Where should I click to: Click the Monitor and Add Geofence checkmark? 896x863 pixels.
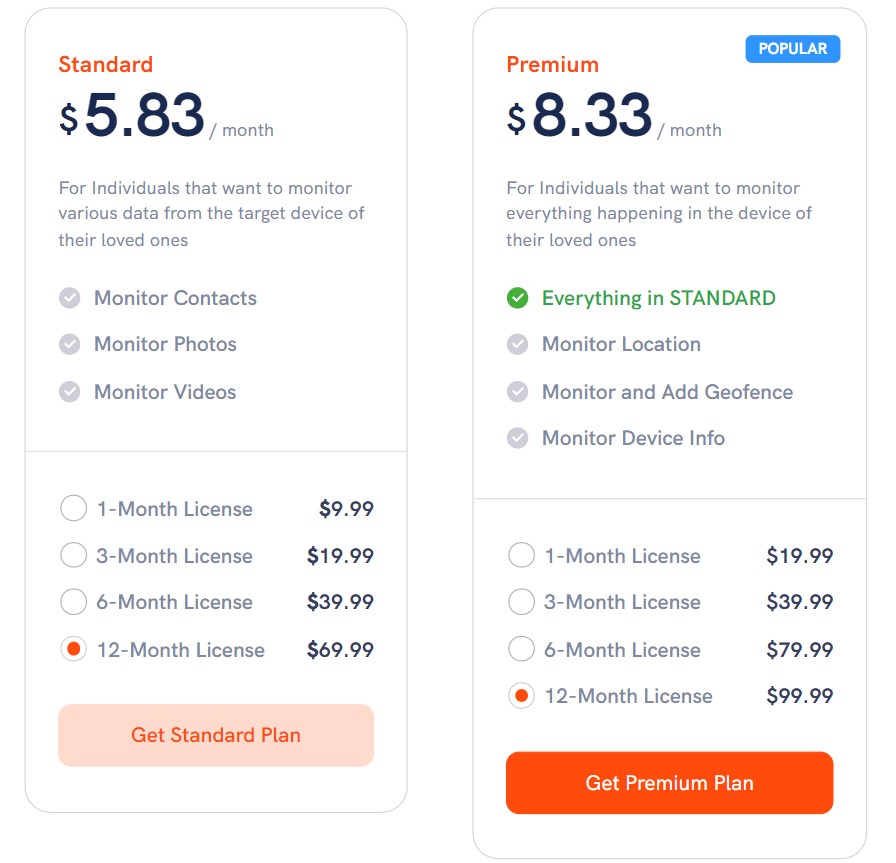coord(518,392)
